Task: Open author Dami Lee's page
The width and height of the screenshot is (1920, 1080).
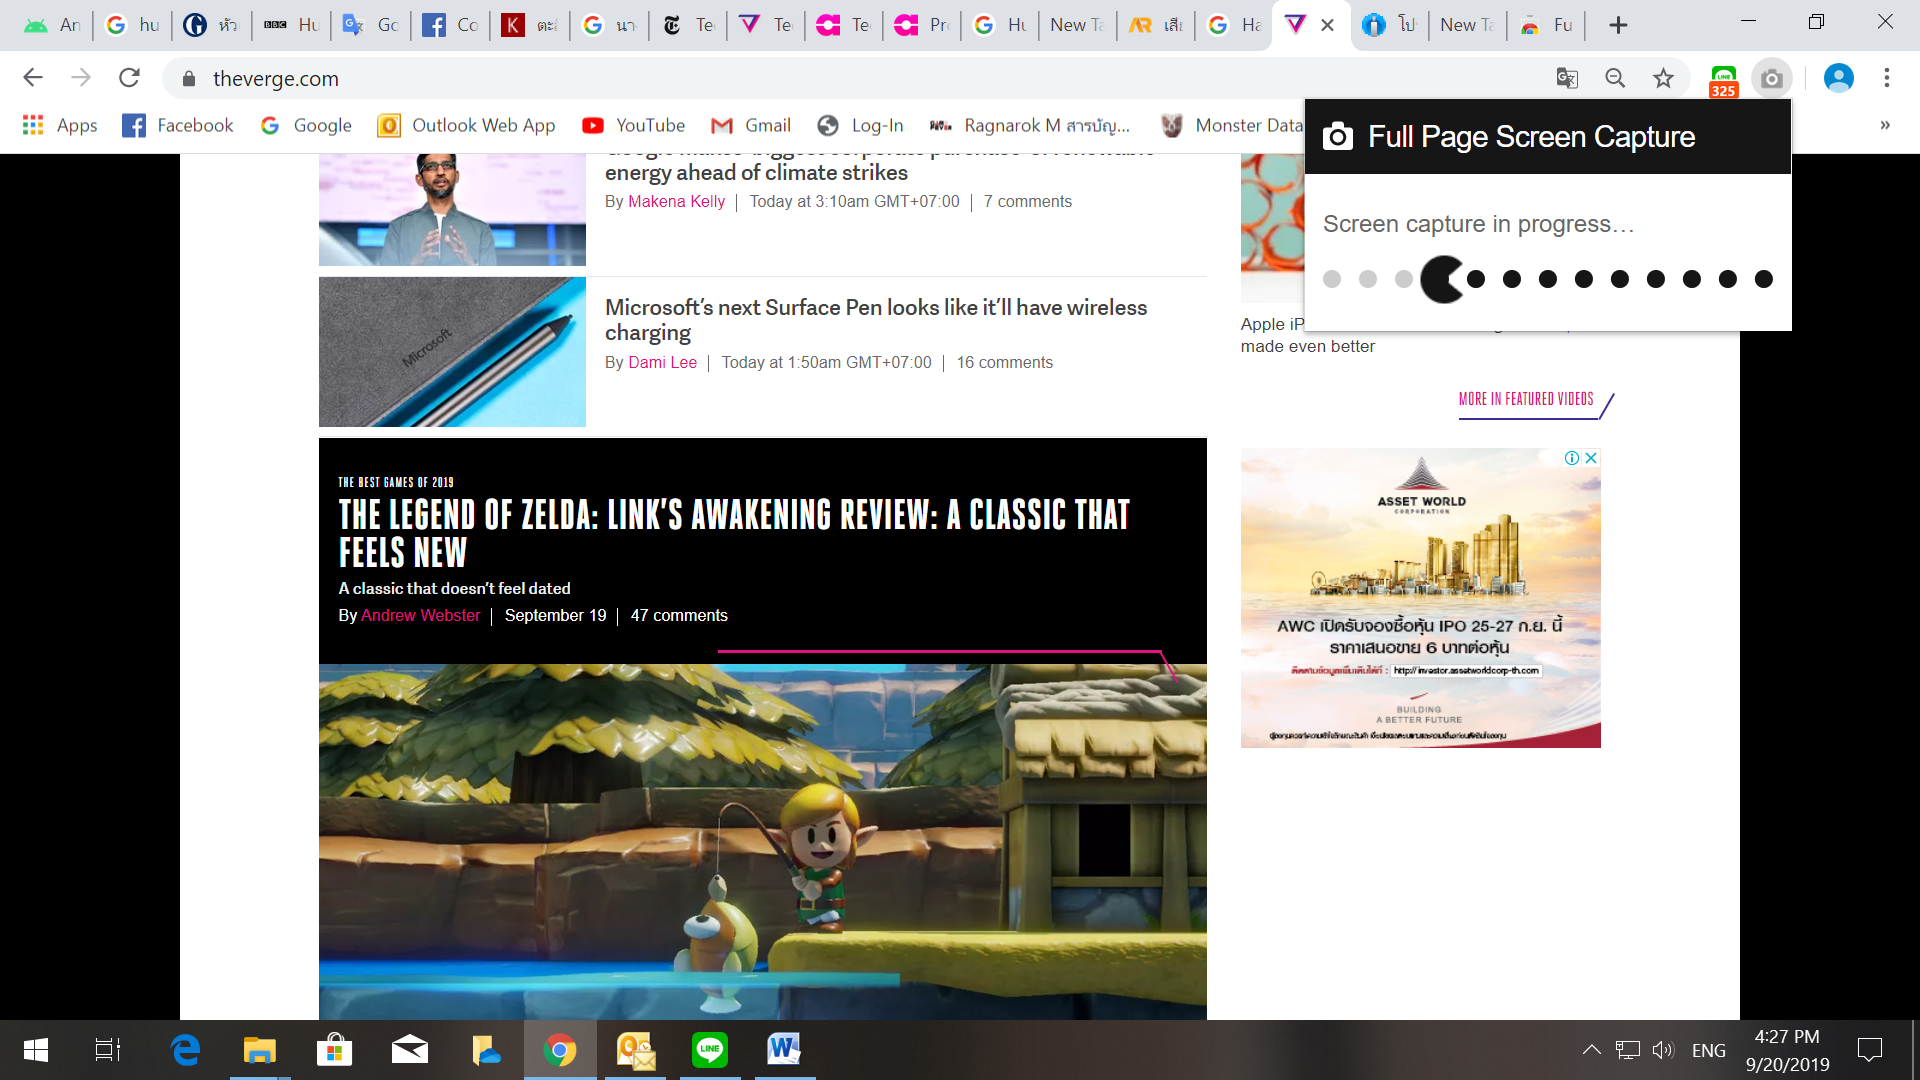Action: pyautogui.click(x=663, y=362)
